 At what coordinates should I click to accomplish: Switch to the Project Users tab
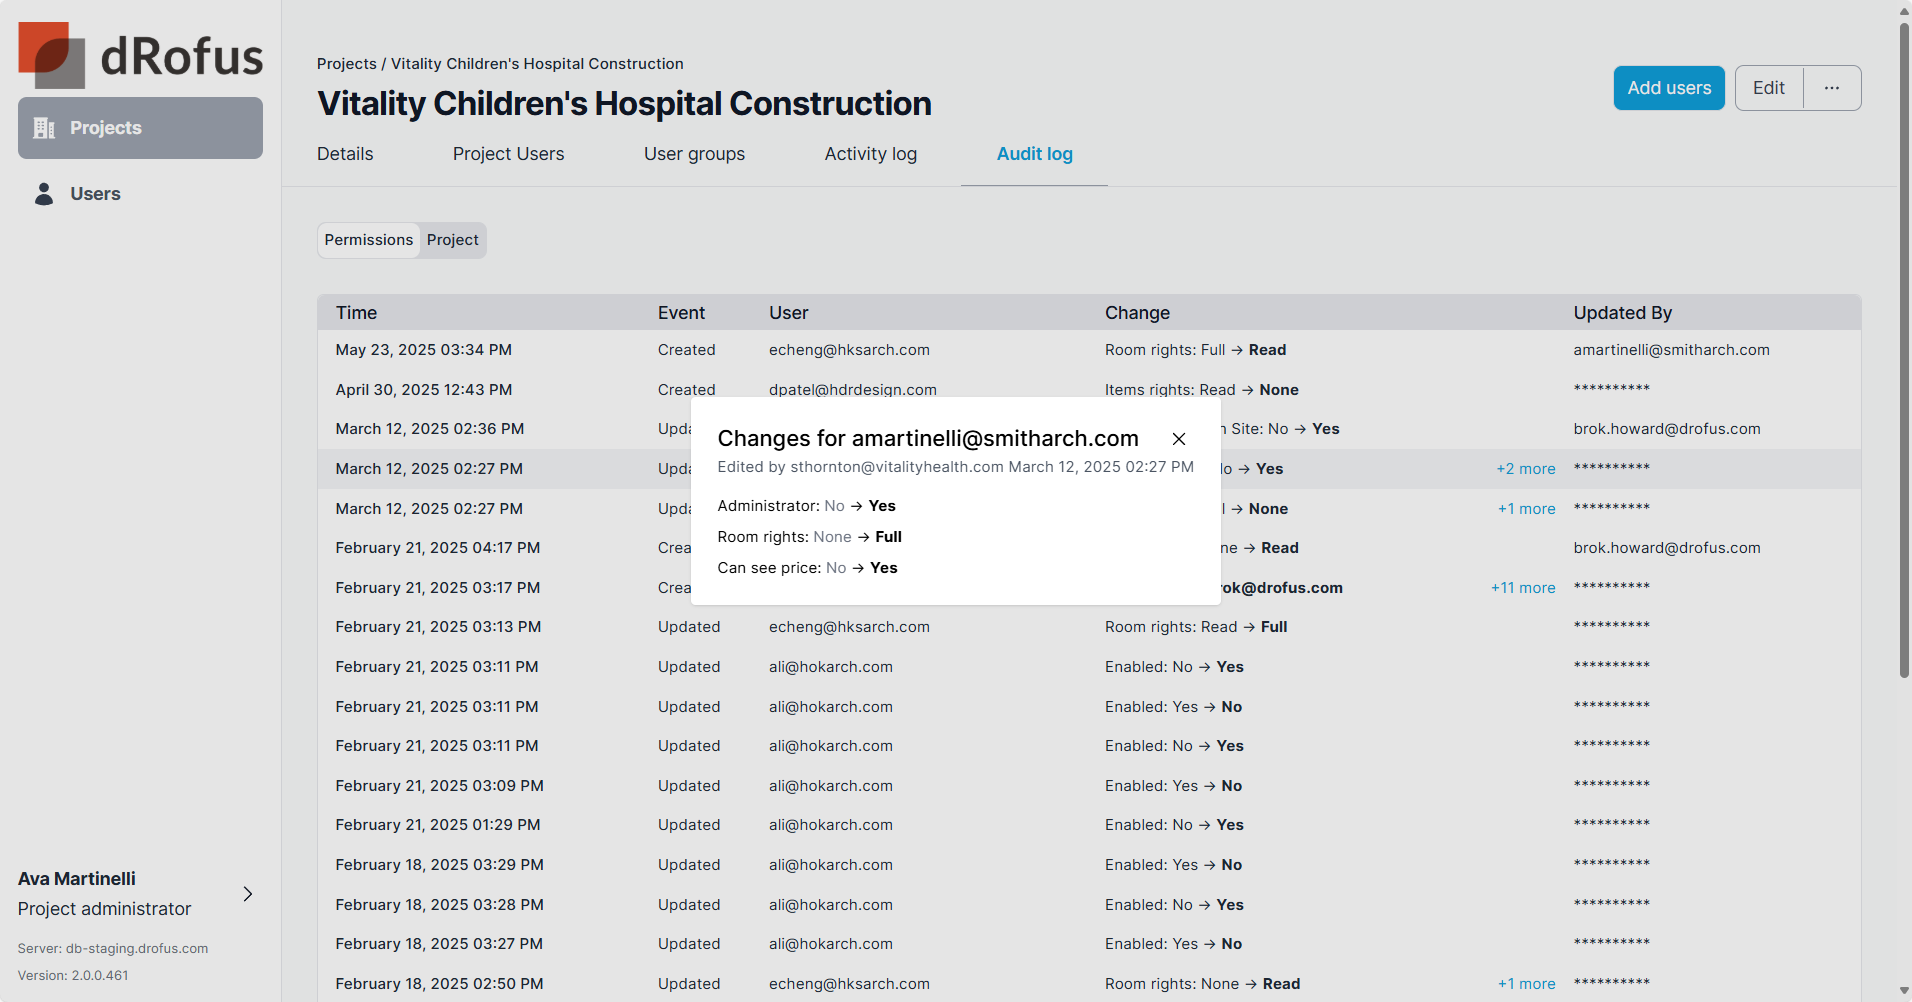(508, 154)
